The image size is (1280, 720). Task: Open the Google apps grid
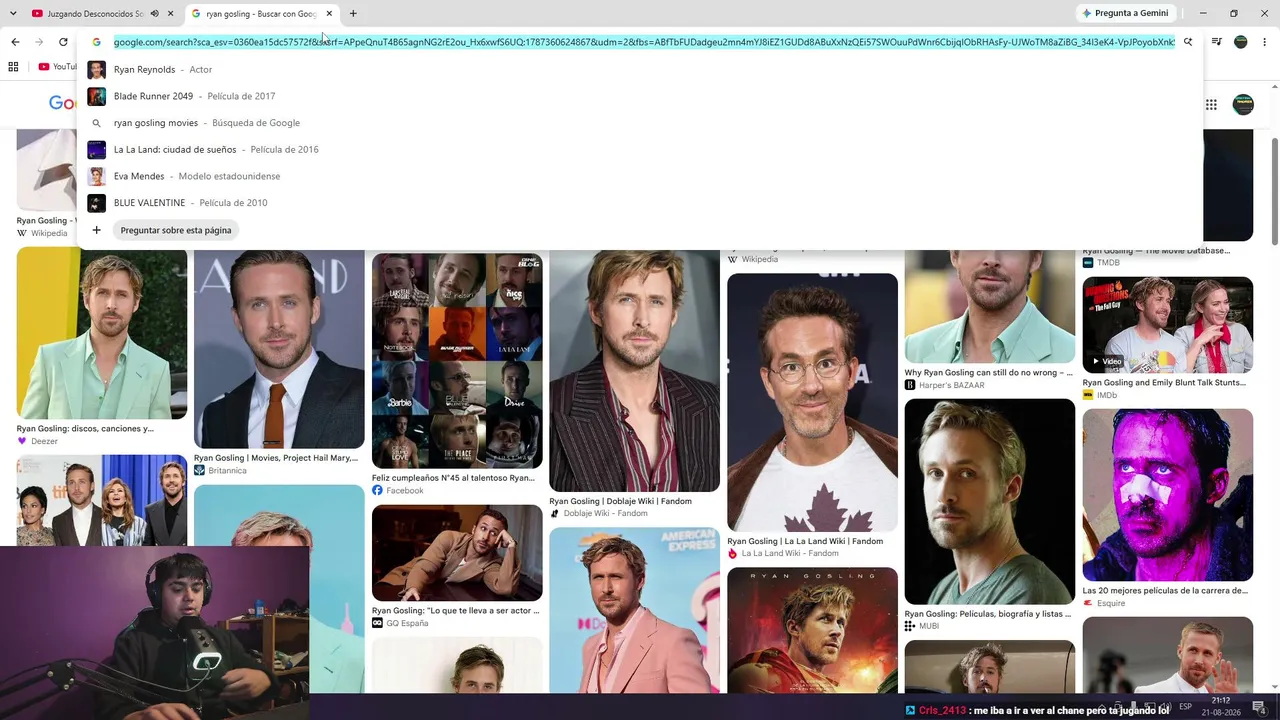(1211, 104)
